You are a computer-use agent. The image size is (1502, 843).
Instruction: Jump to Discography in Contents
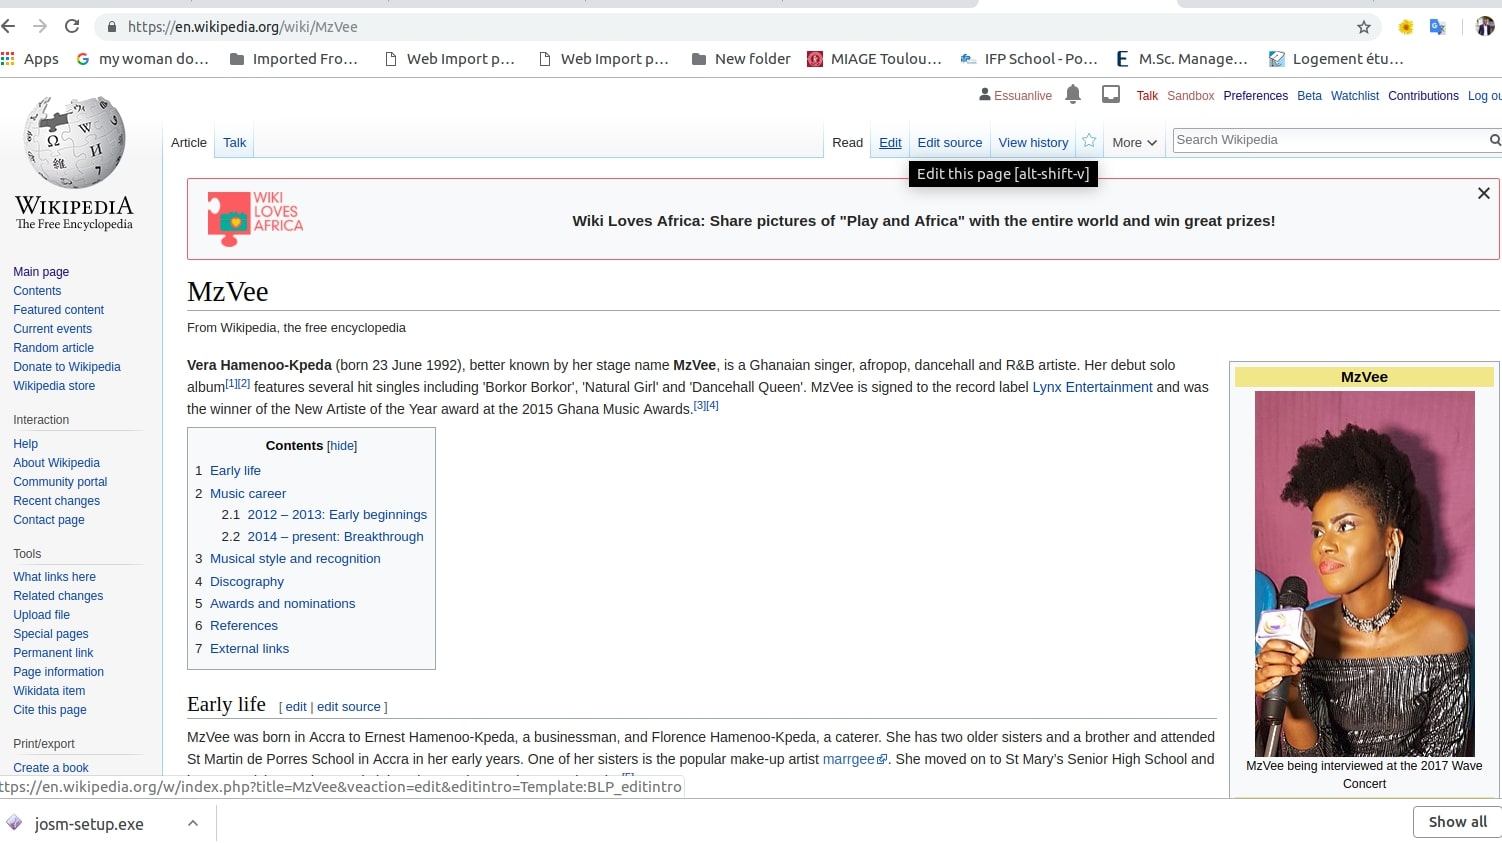tap(247, 582)
